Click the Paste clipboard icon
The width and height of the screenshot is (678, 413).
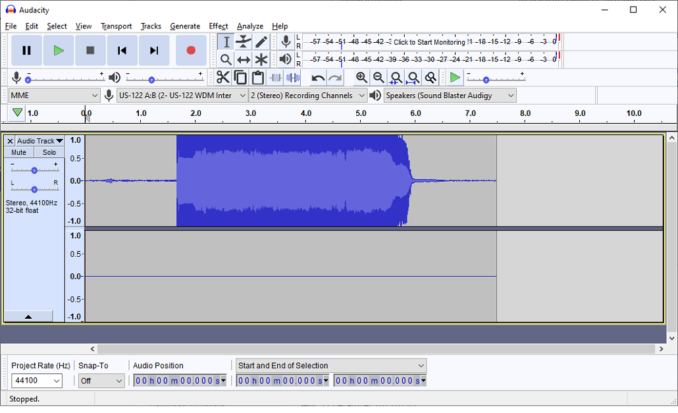tap(258, 78)
